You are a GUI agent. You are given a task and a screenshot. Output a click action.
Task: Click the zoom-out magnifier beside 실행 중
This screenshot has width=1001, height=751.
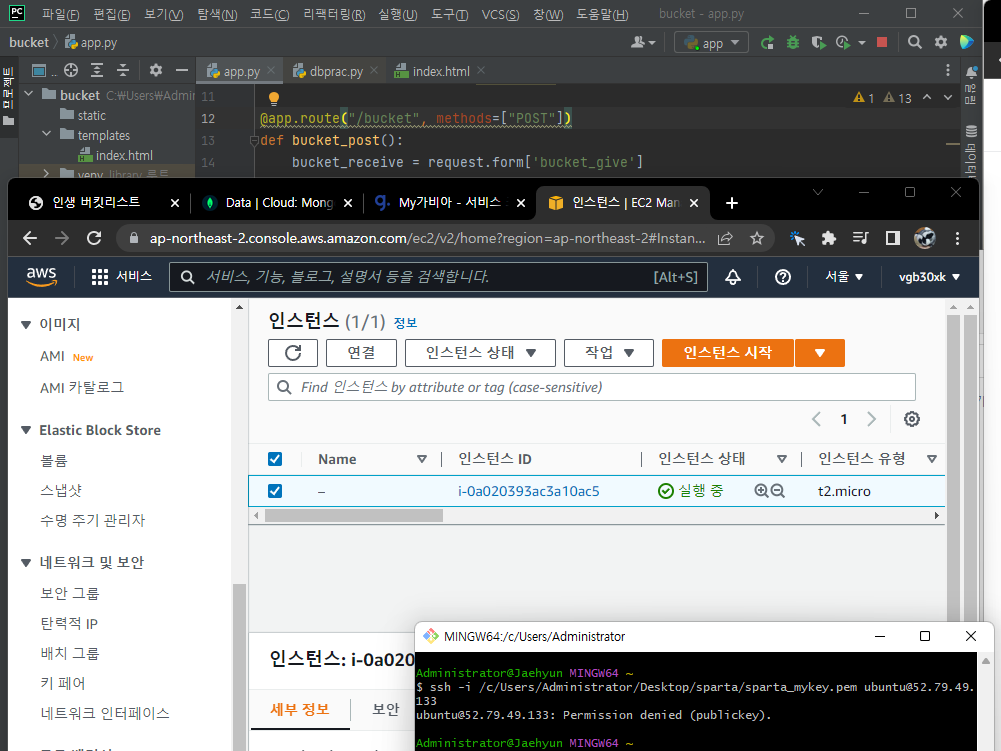click(777, 490)
